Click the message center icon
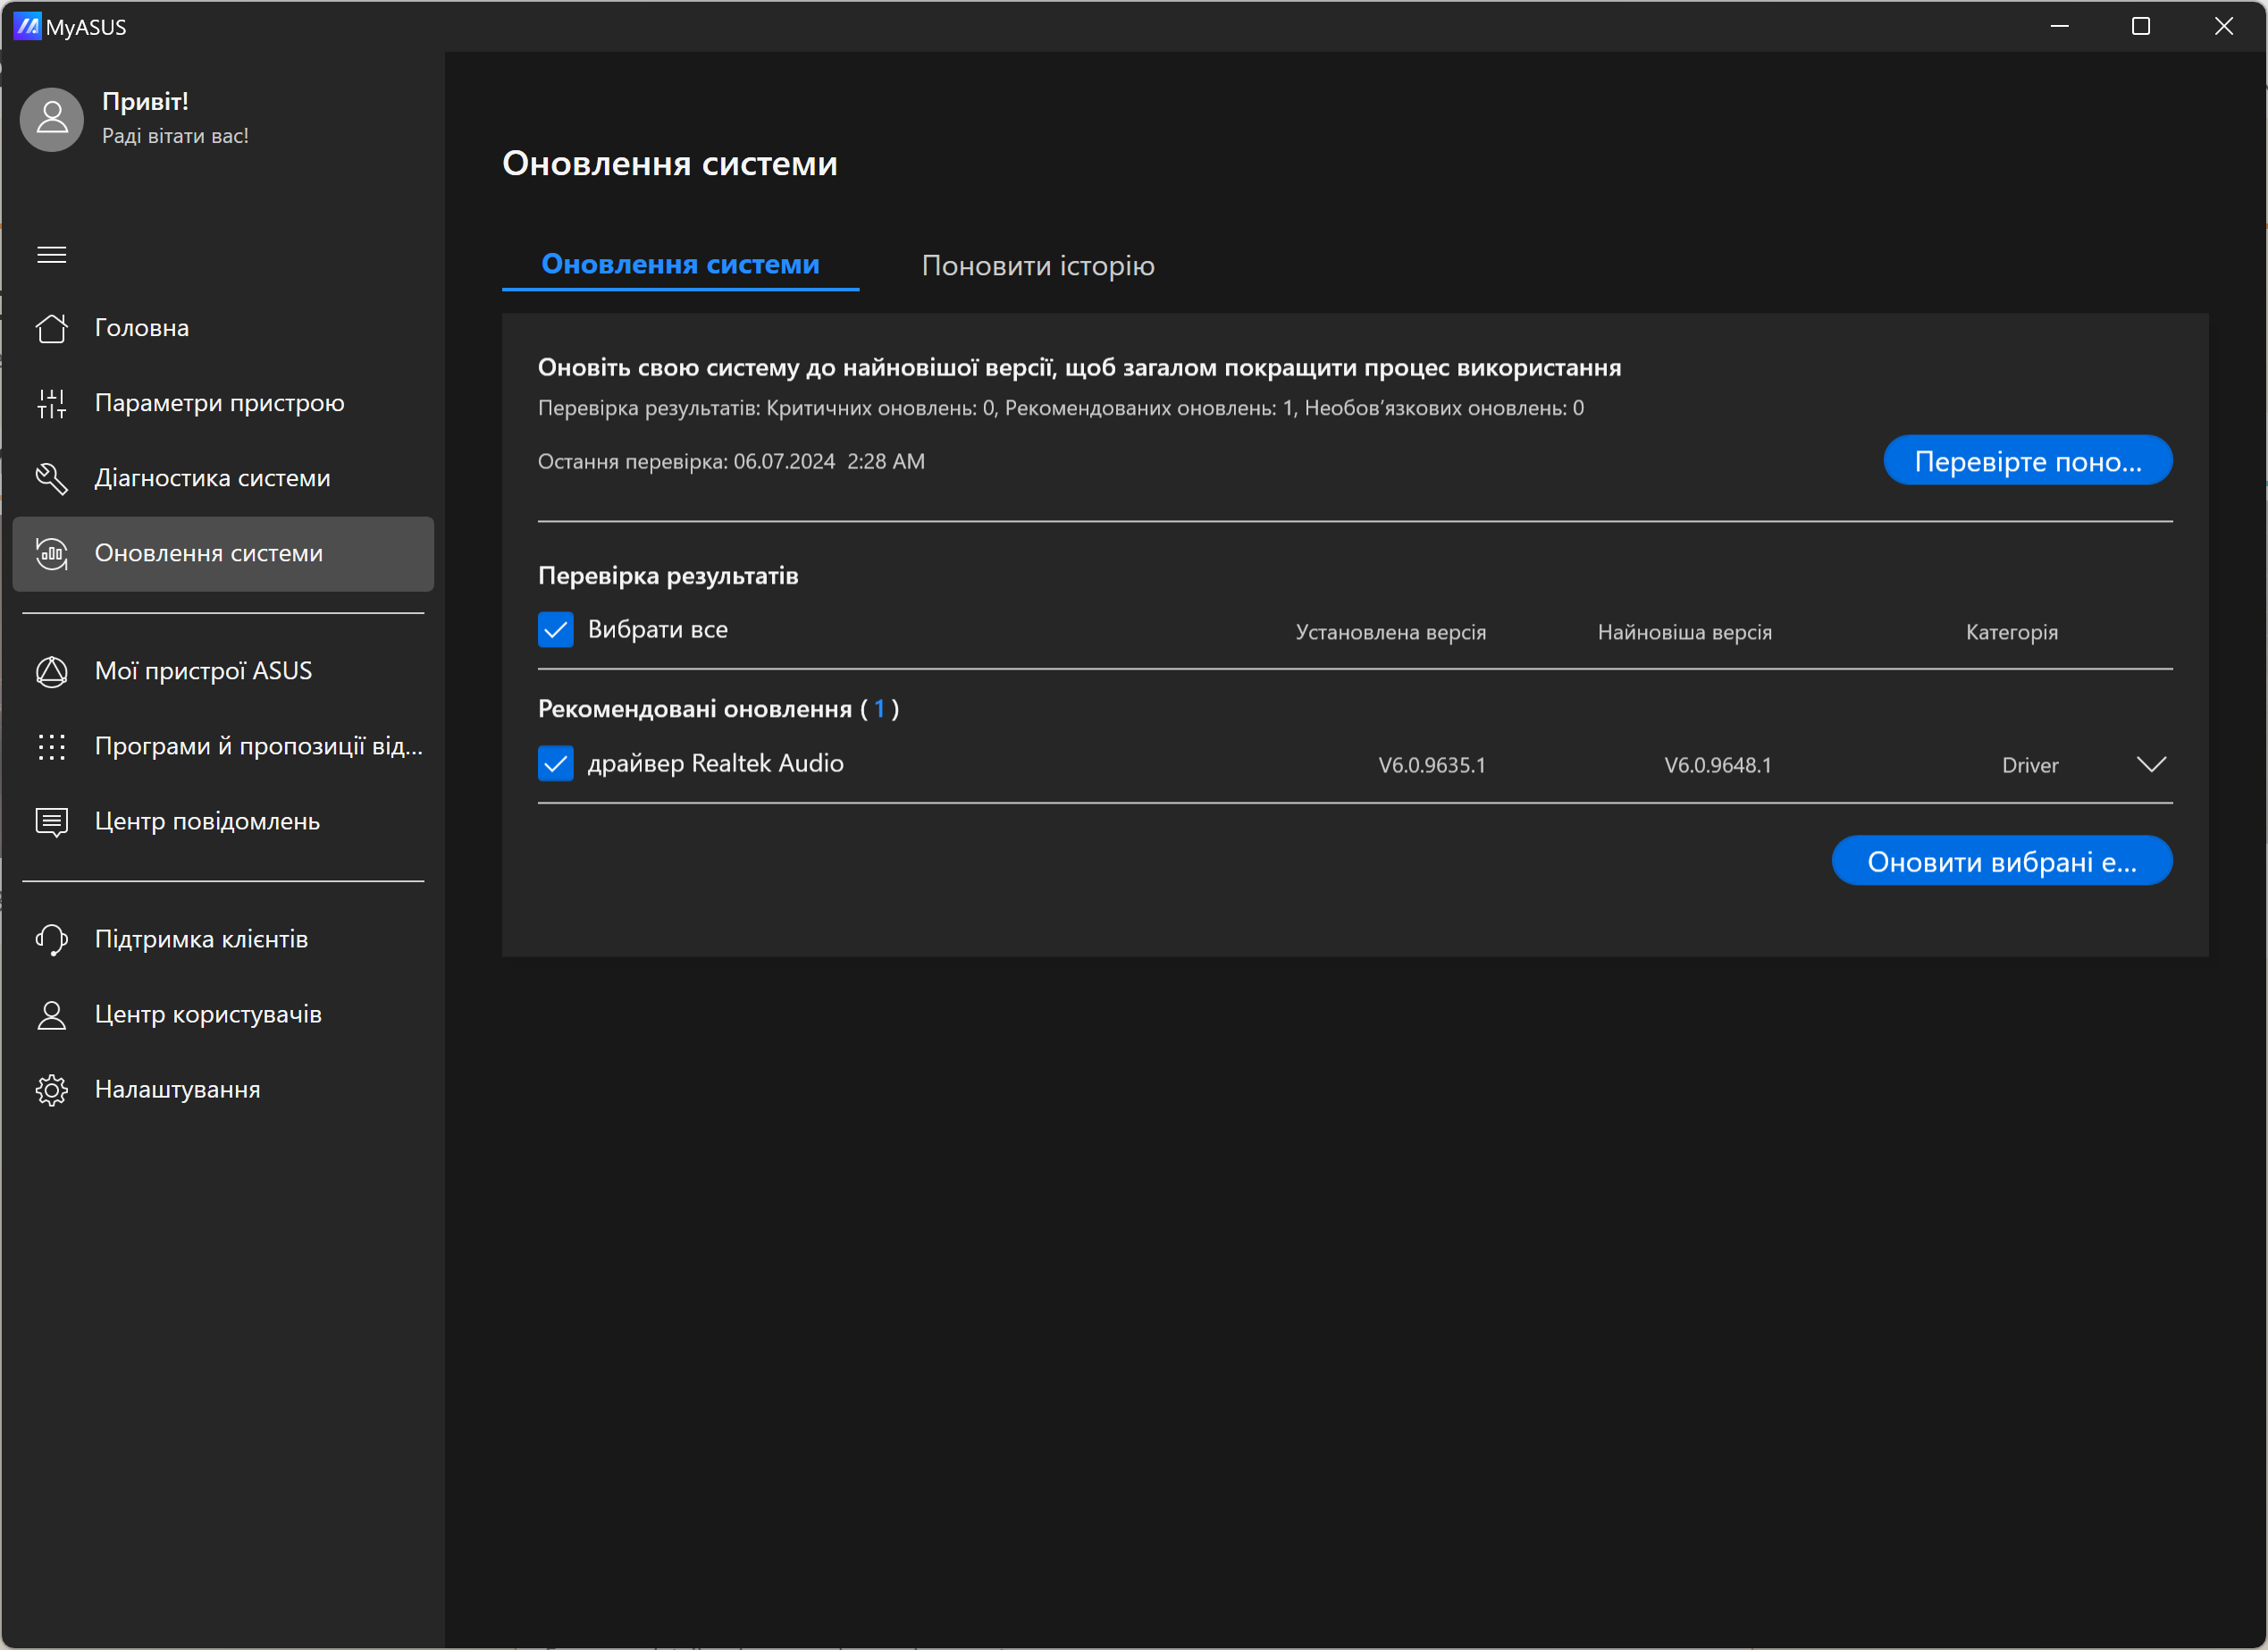2268x1650 pixels. 52,822
